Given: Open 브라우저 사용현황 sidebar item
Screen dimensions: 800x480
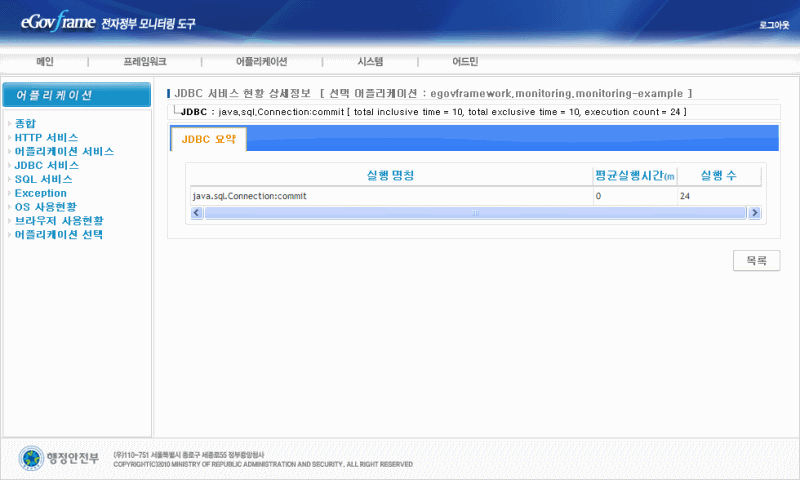Looking at the screenshot, I should [58, 220].
